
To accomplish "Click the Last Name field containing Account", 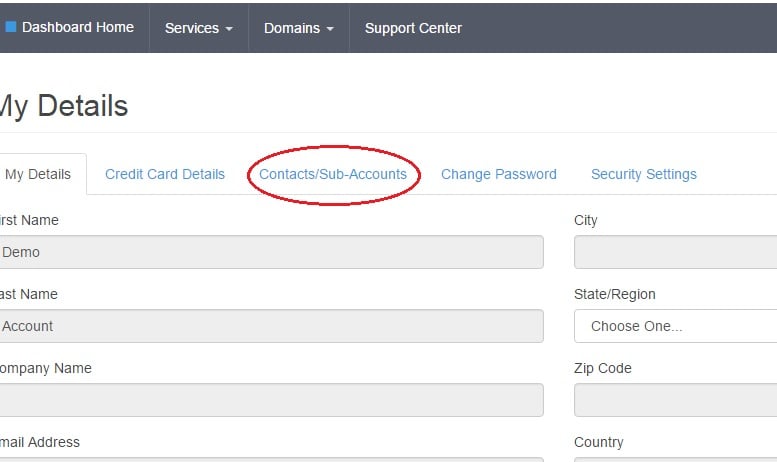I will point(271,326).
